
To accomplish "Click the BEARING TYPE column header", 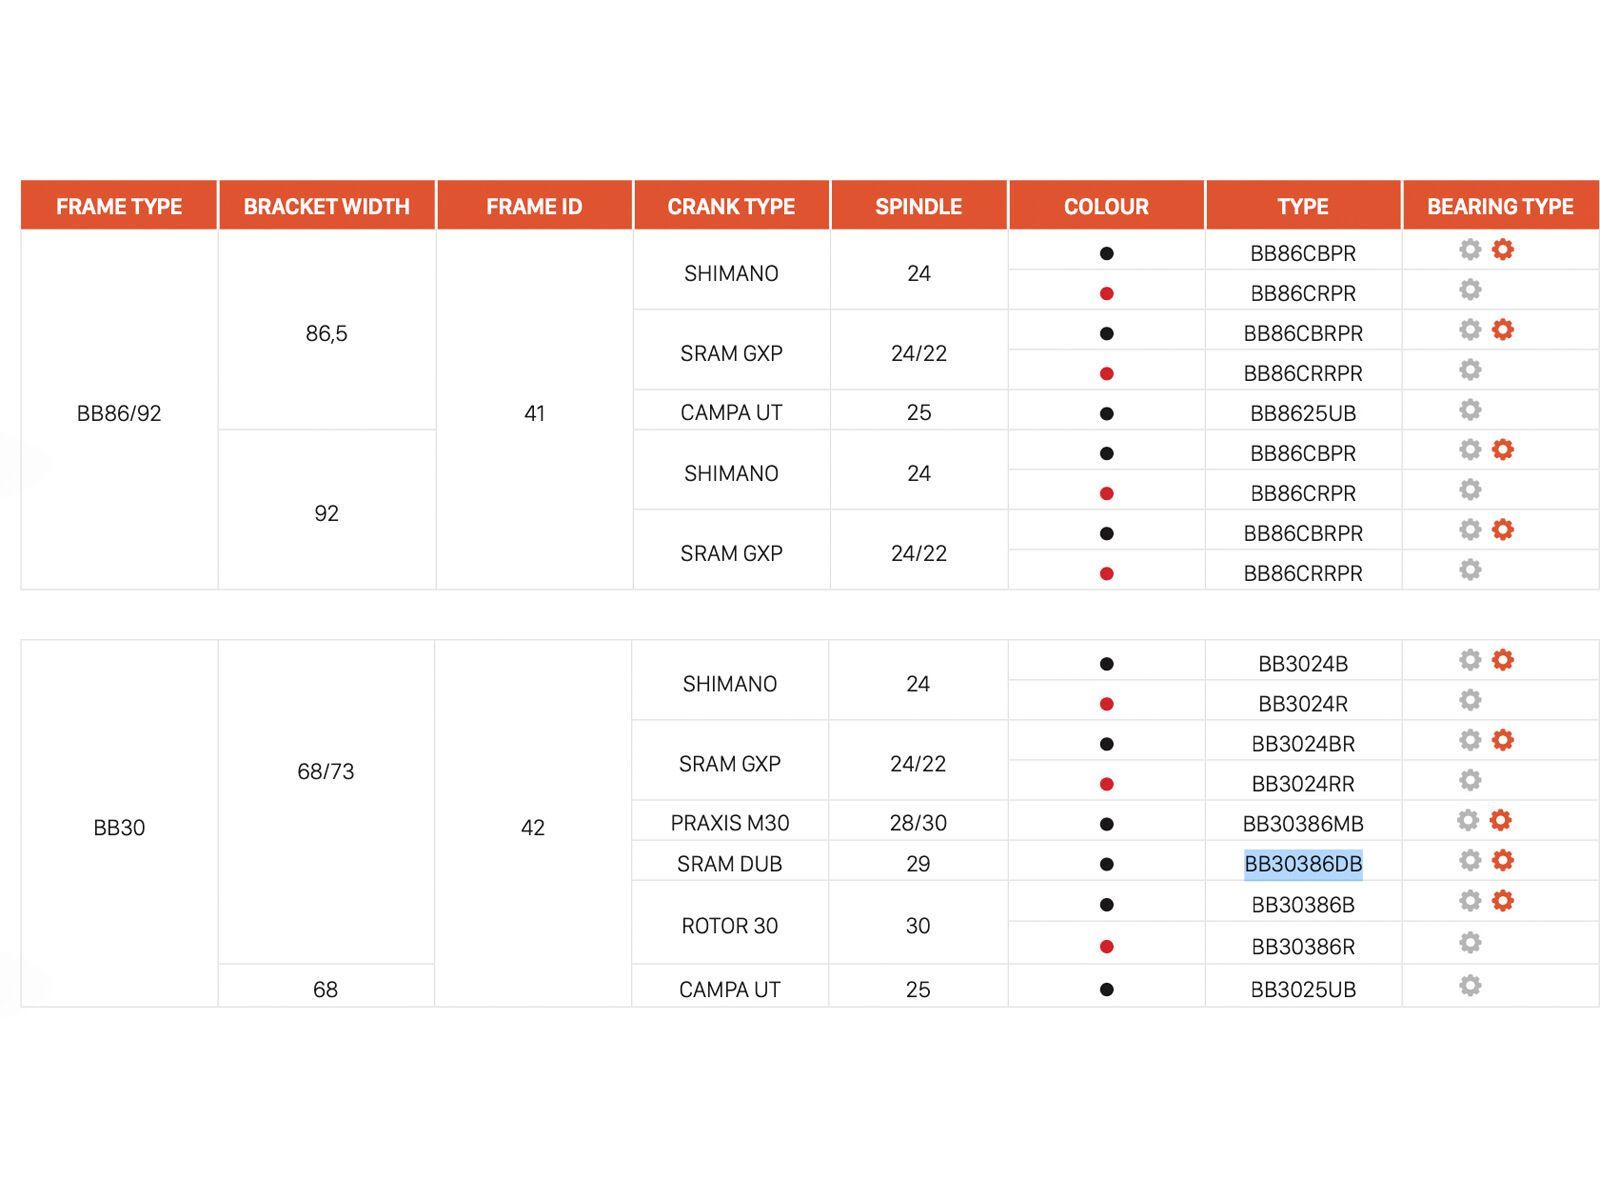I will (1499, 206).
